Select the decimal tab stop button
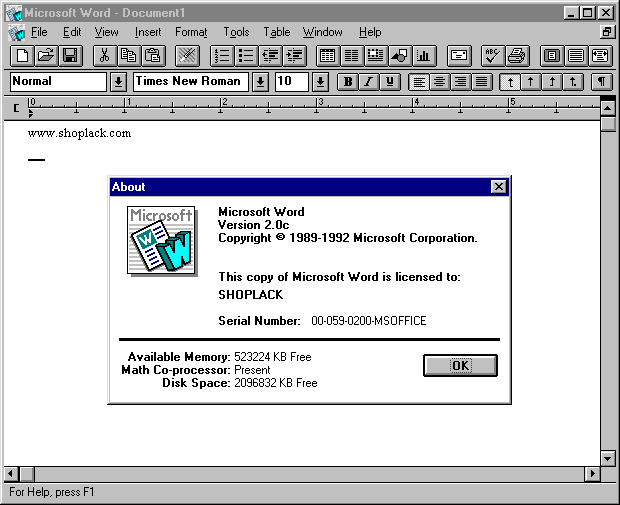Viewport: 620px width, 505px height. [x=573, y=82]
